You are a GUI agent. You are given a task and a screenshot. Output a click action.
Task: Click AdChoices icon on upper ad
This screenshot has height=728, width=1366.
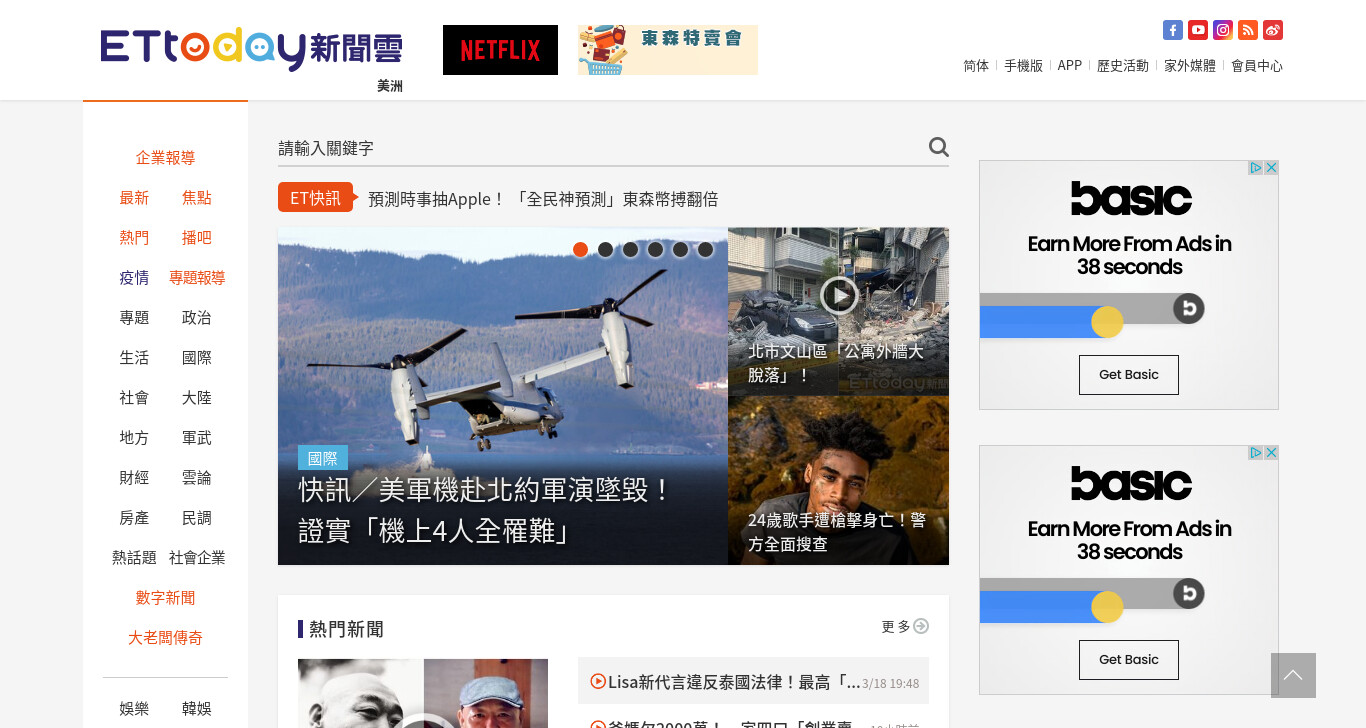(1256, 168)
